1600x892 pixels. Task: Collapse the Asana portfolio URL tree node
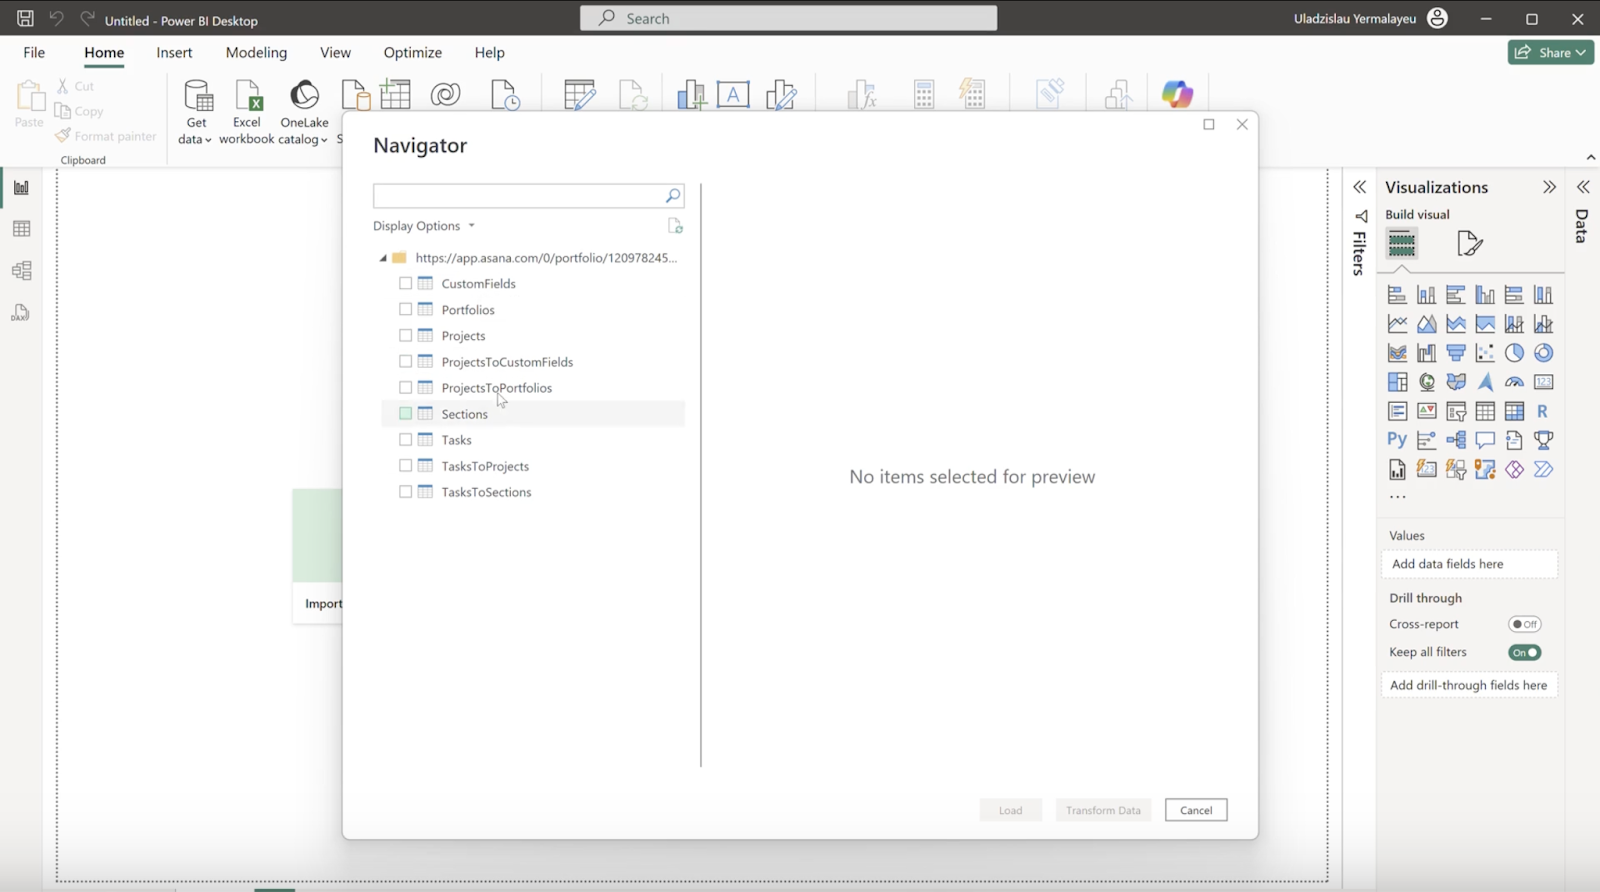(x=383, y=258)
